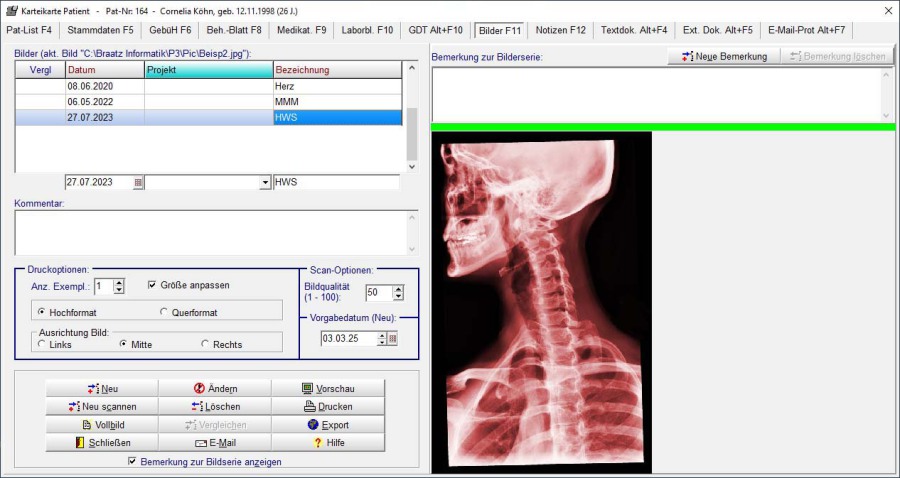The width and height of the screenshot is (900, 478).
Task: Open the Vorschau print preview
Action: point(327,388)
